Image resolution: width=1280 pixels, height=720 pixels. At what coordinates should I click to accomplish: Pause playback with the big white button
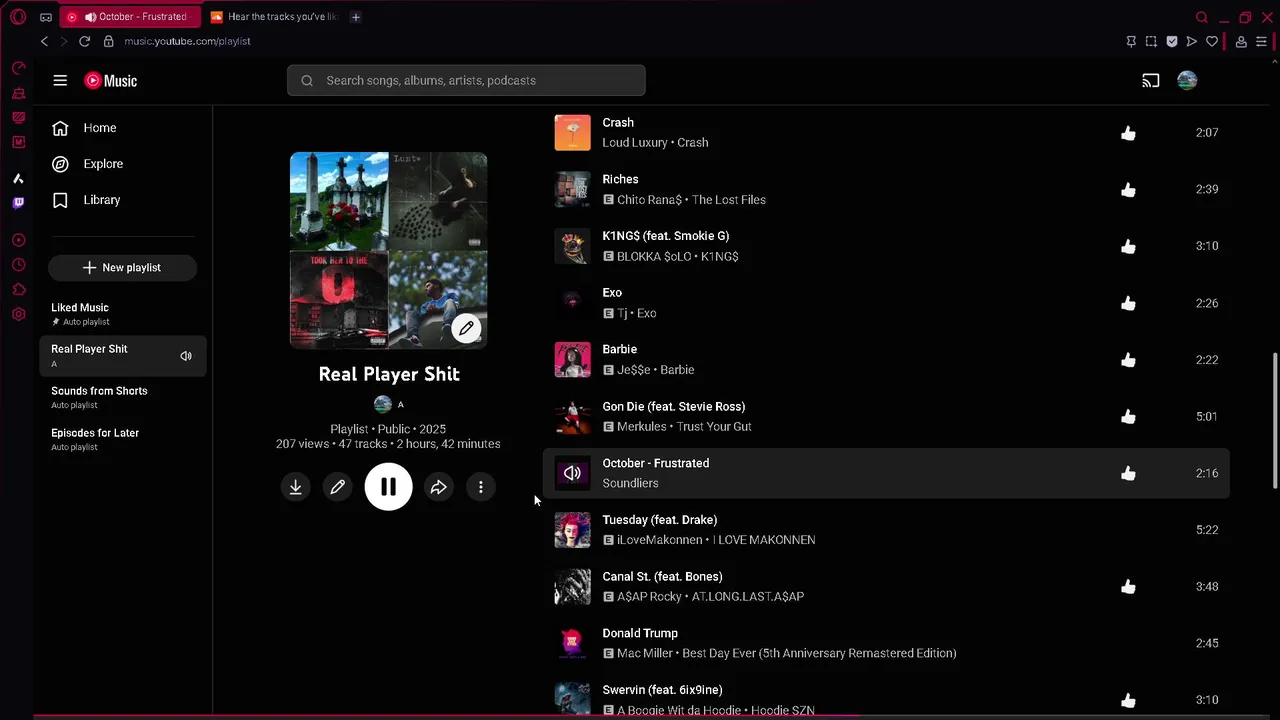[388, 487]
